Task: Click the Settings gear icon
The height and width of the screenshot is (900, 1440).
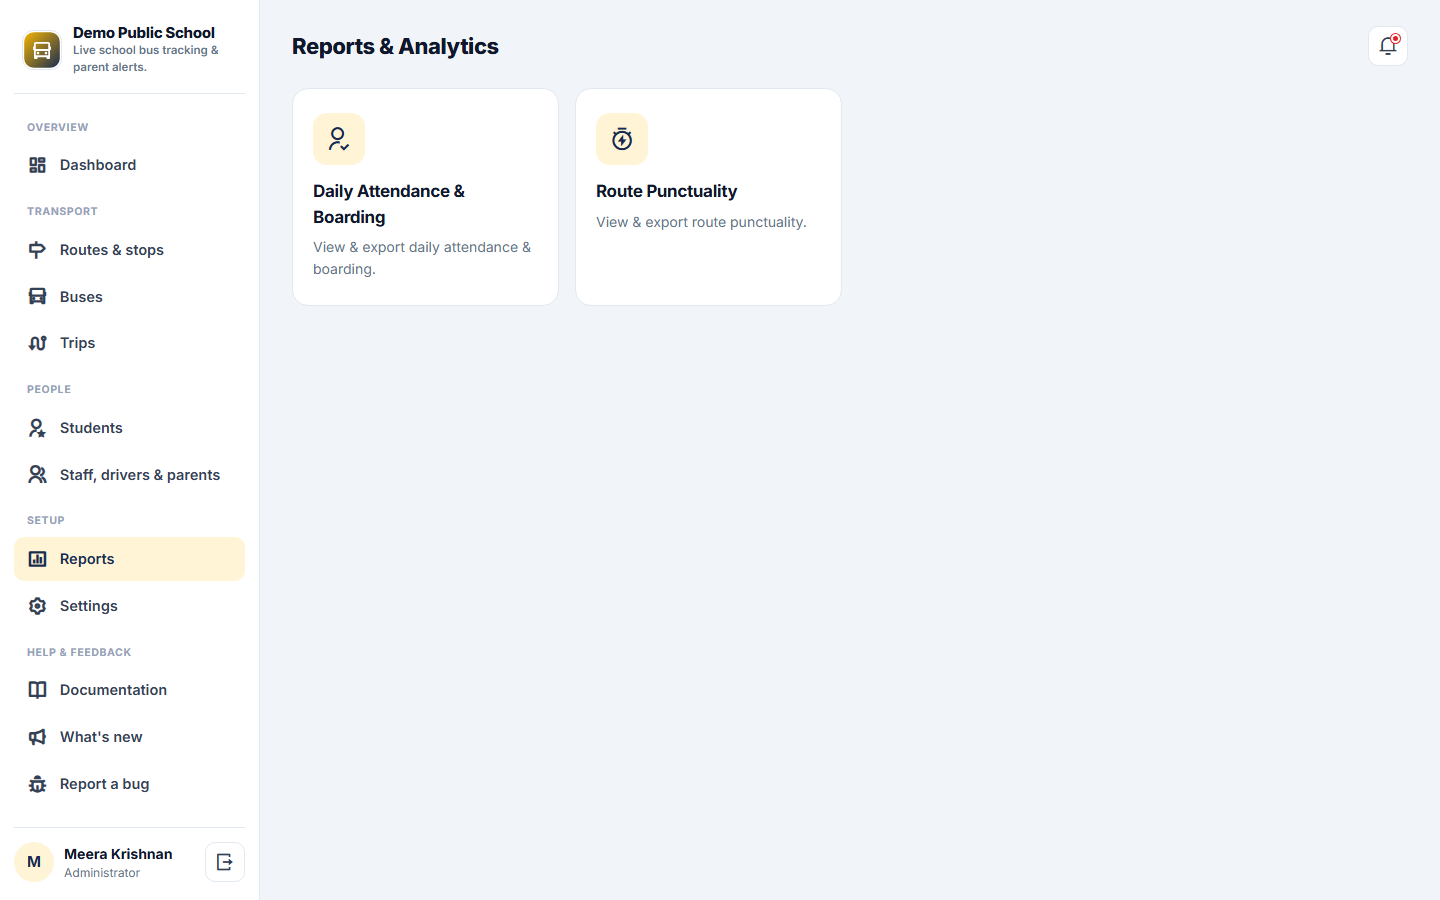Action: (37, 606)
